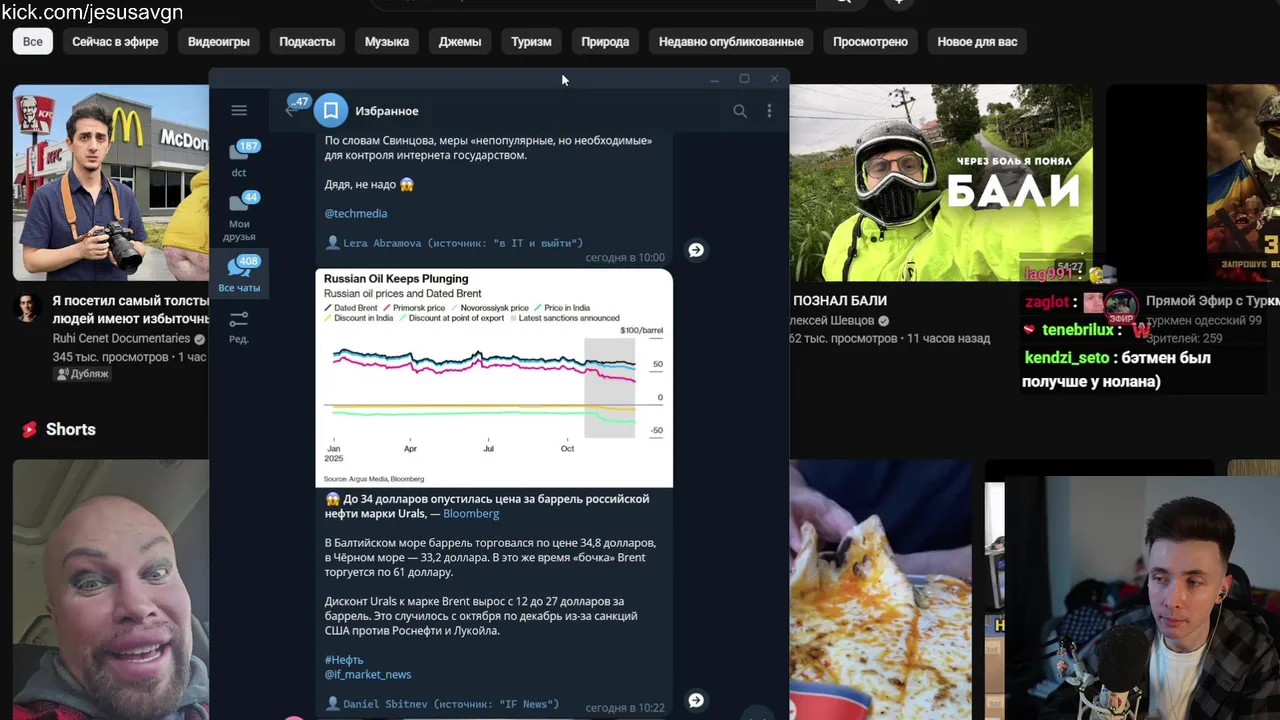Open the dct chat folder
This screenshot has width=1280, height=720.
pyautogui.click(x=239, y=158)
